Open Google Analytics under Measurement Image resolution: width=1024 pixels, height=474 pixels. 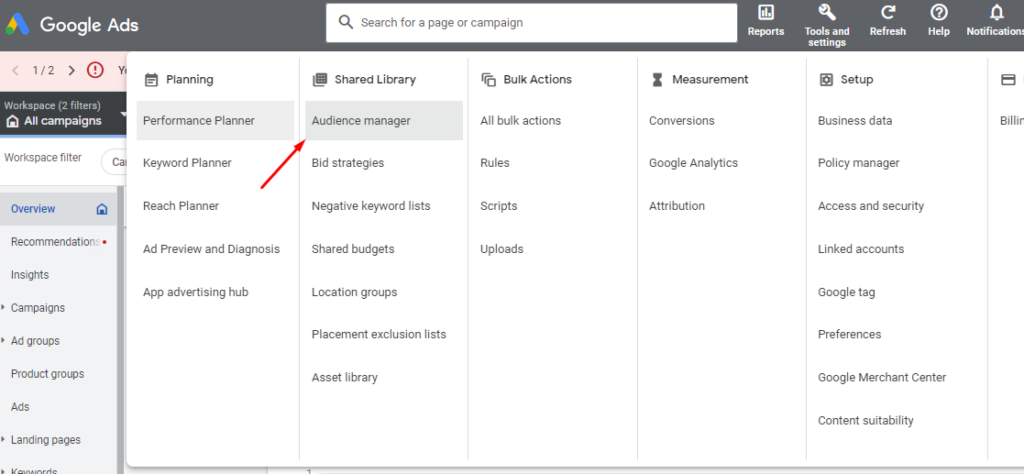point(694,163)
